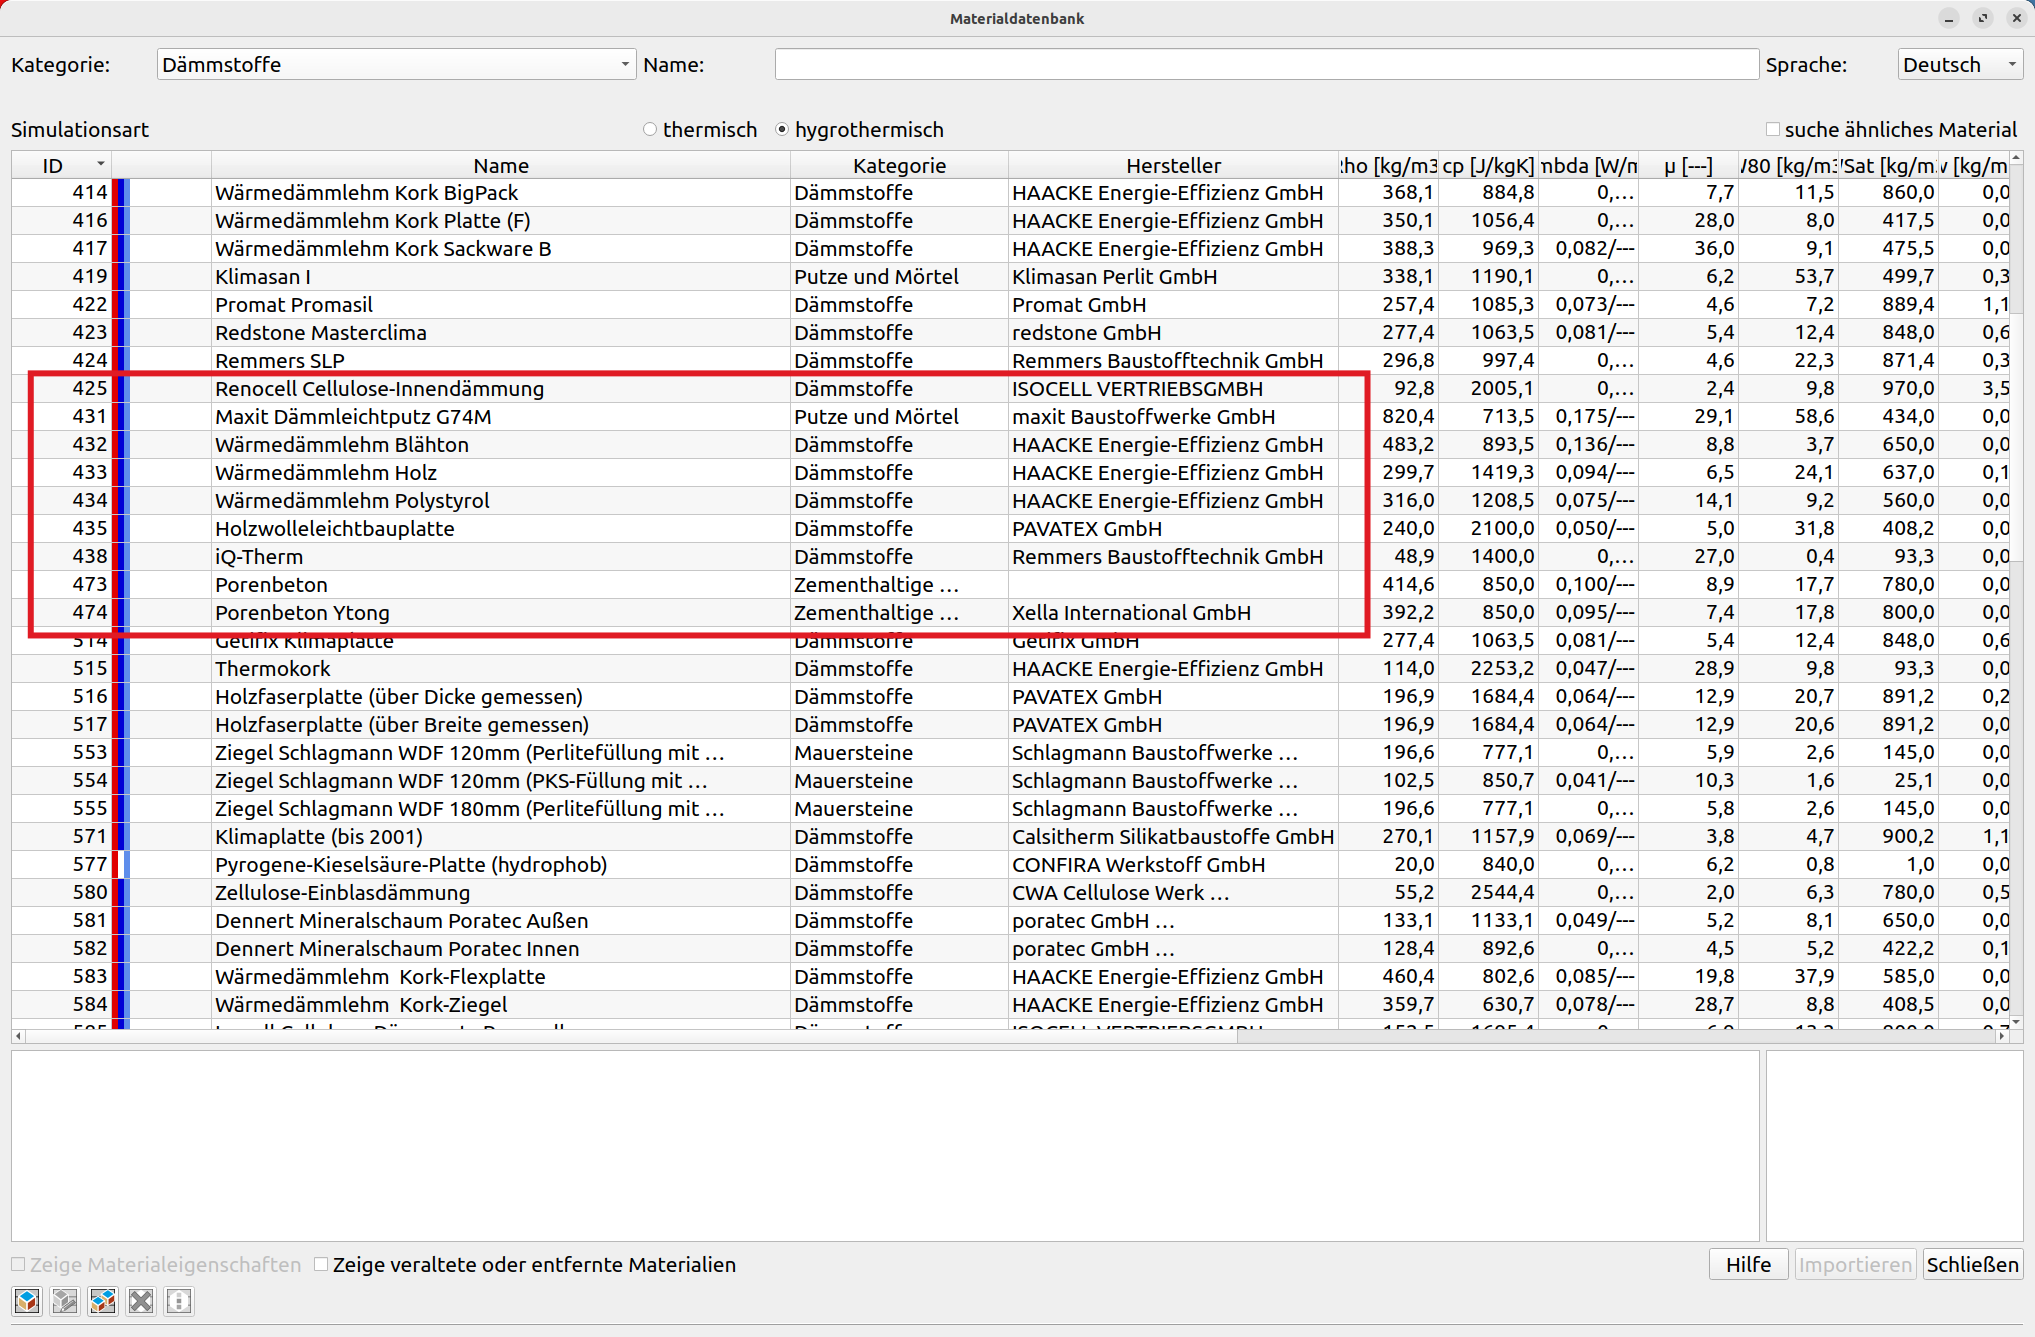Select 'Dennert Mineralschaum Poratec Innen' row
This screenshot has width=2035, height=1337.
1010,948
